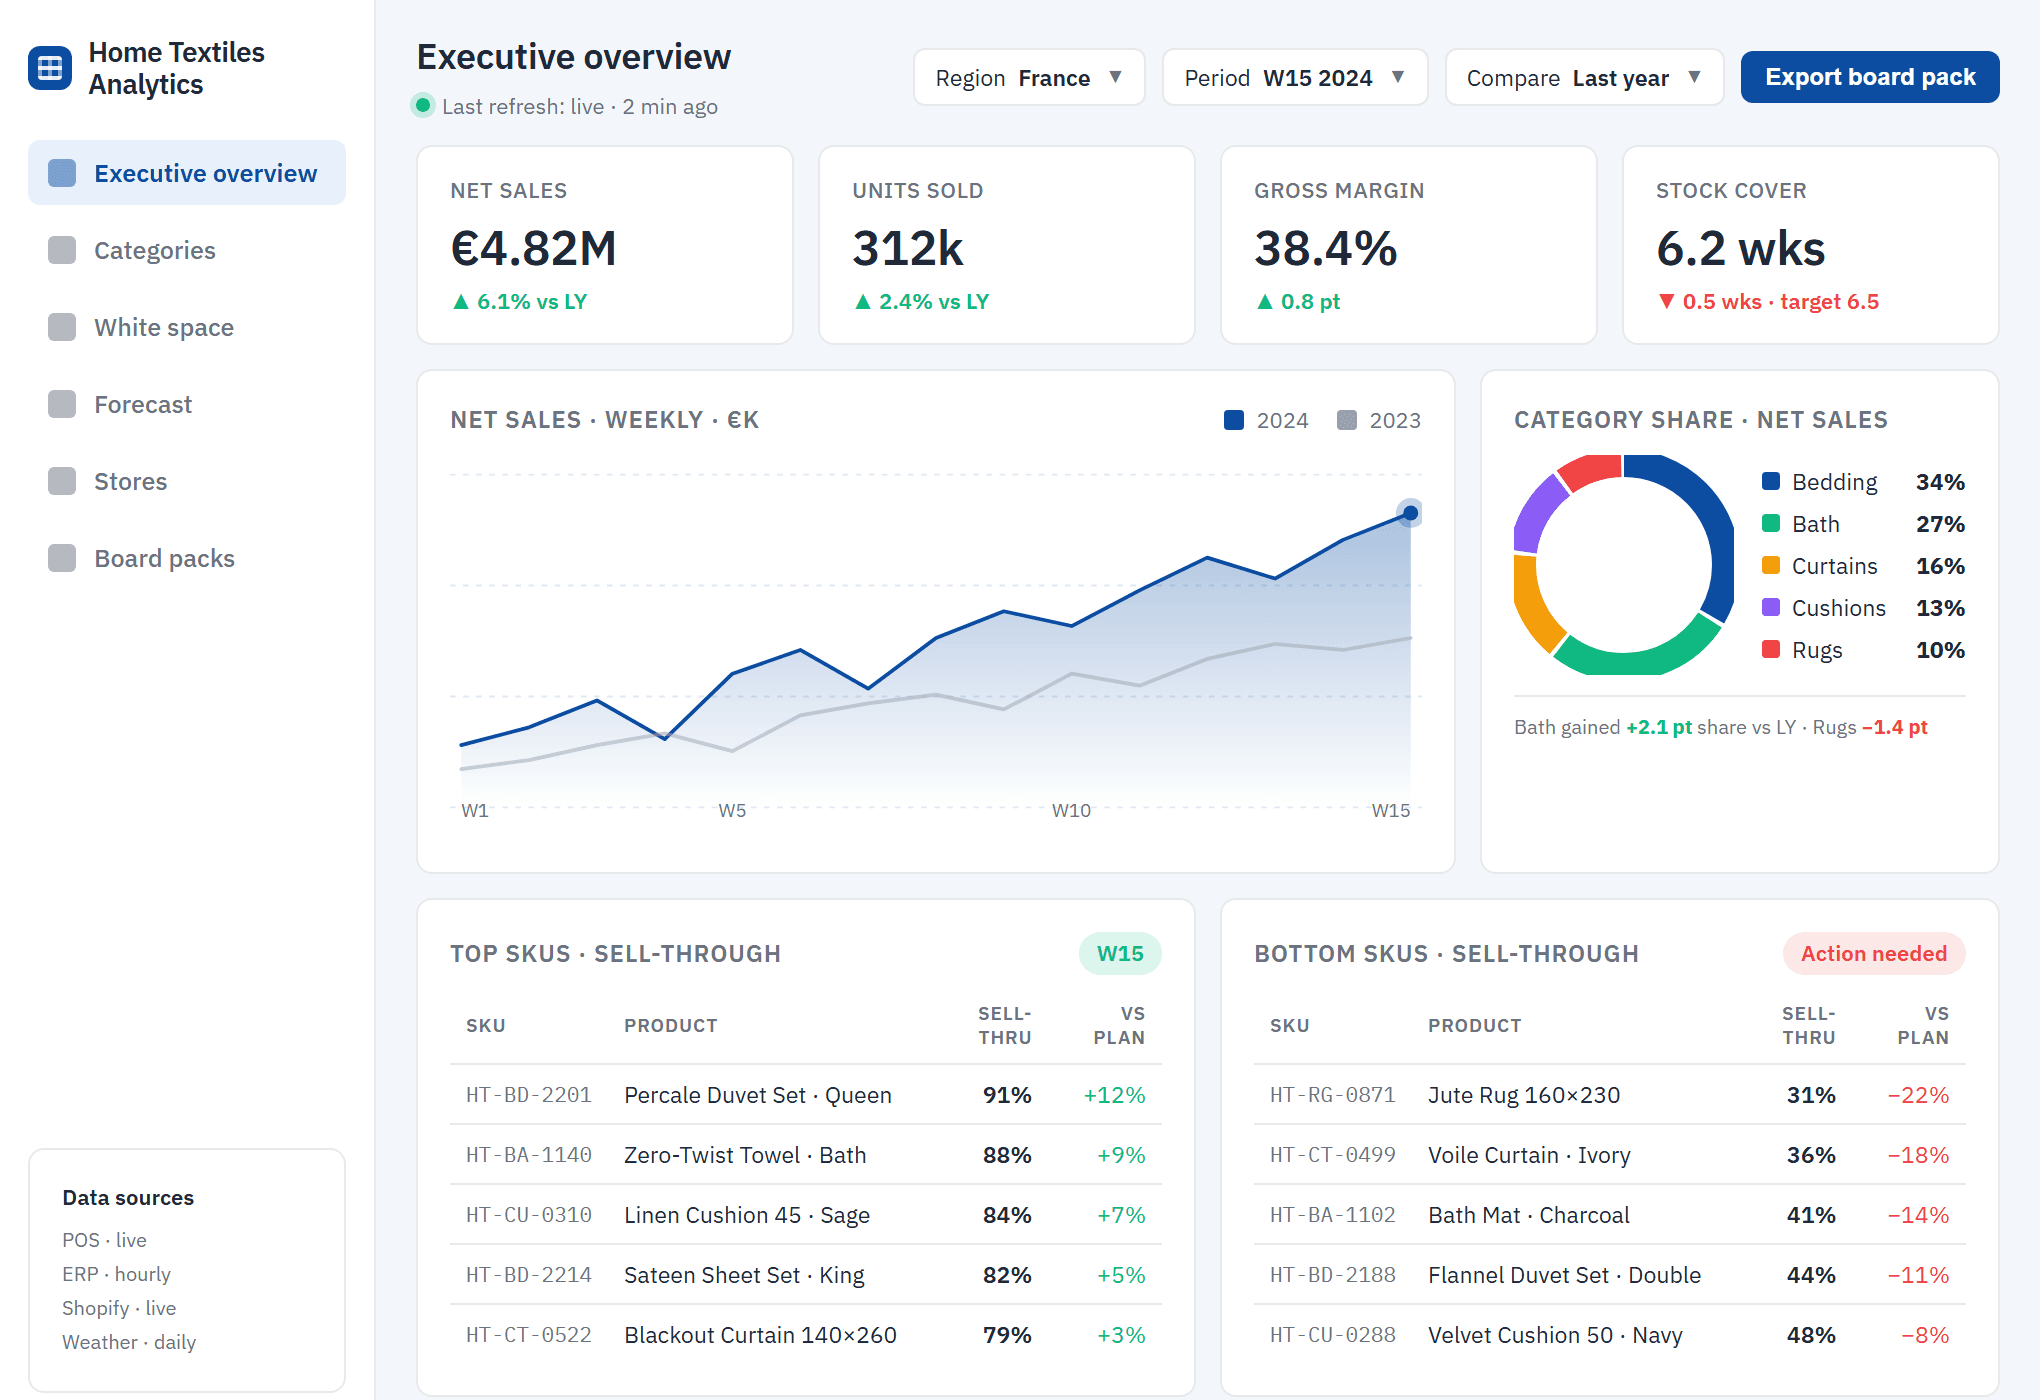The width and height of the screenshot is (2040, 1400).
Task: Click the Curtains legend color swatch
Action: pos(1771,565)
